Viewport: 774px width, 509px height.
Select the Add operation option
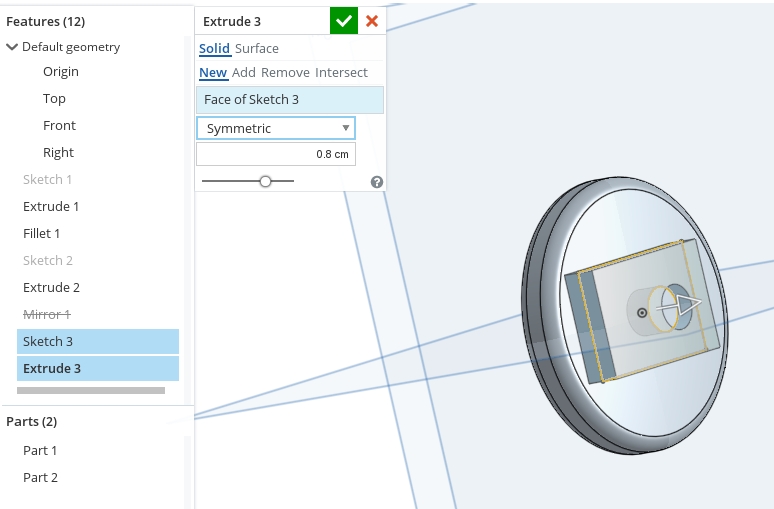pos(244,72)
